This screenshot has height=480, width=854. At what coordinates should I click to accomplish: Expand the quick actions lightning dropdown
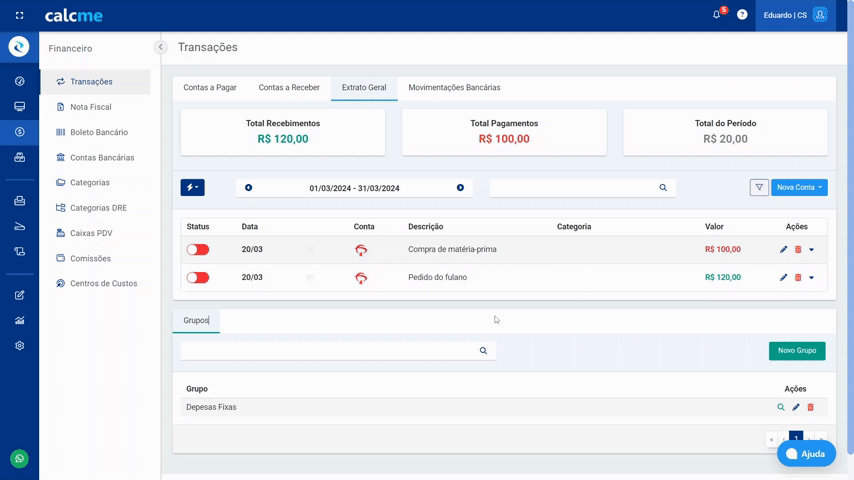(x=192, y=187)
